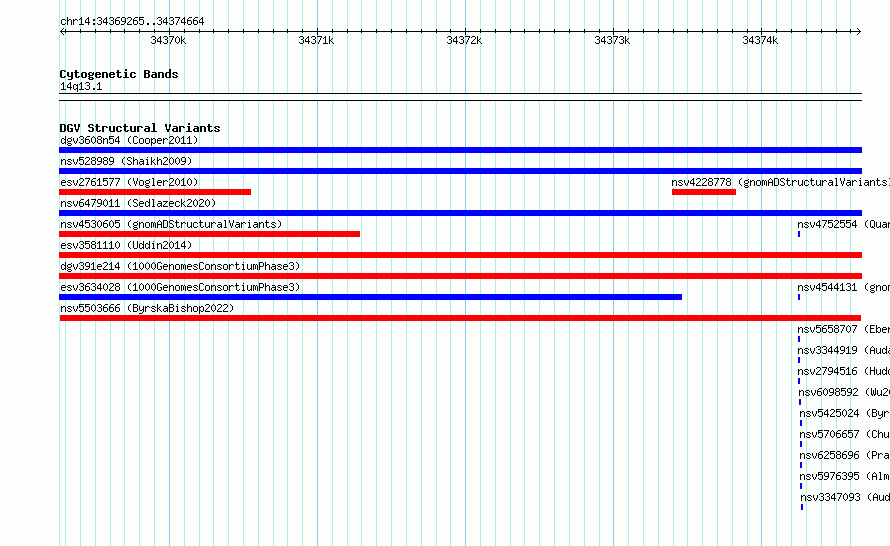Click the 34370k ruler label
The height and width of the screenshot is (546, 890).
pos(168,40)
